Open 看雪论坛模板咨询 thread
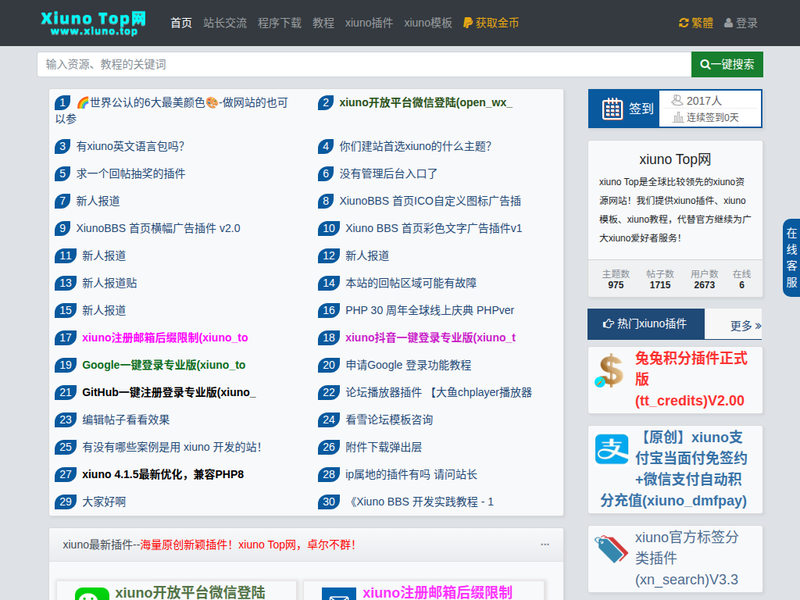The image size is (800, 600). click(x=389, y=420)
